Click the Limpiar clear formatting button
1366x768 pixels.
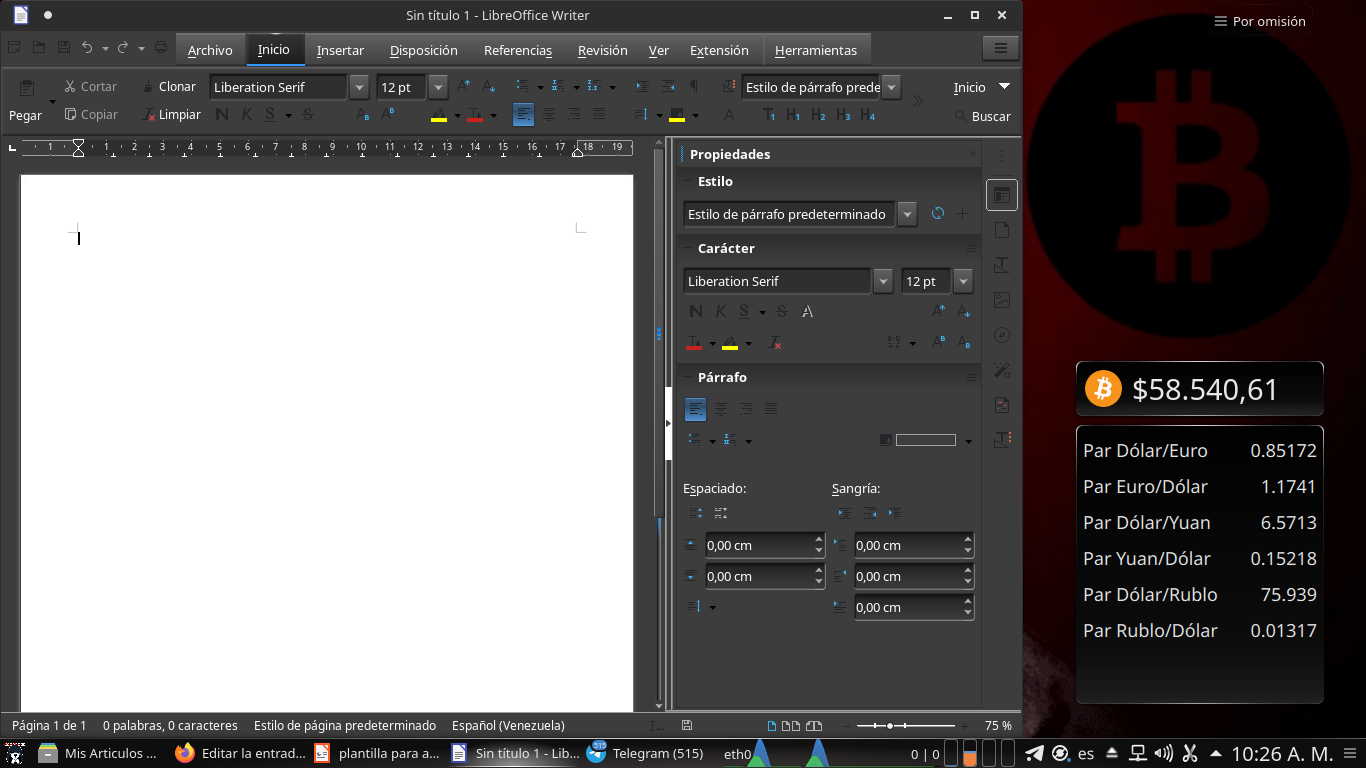point(171,115)
